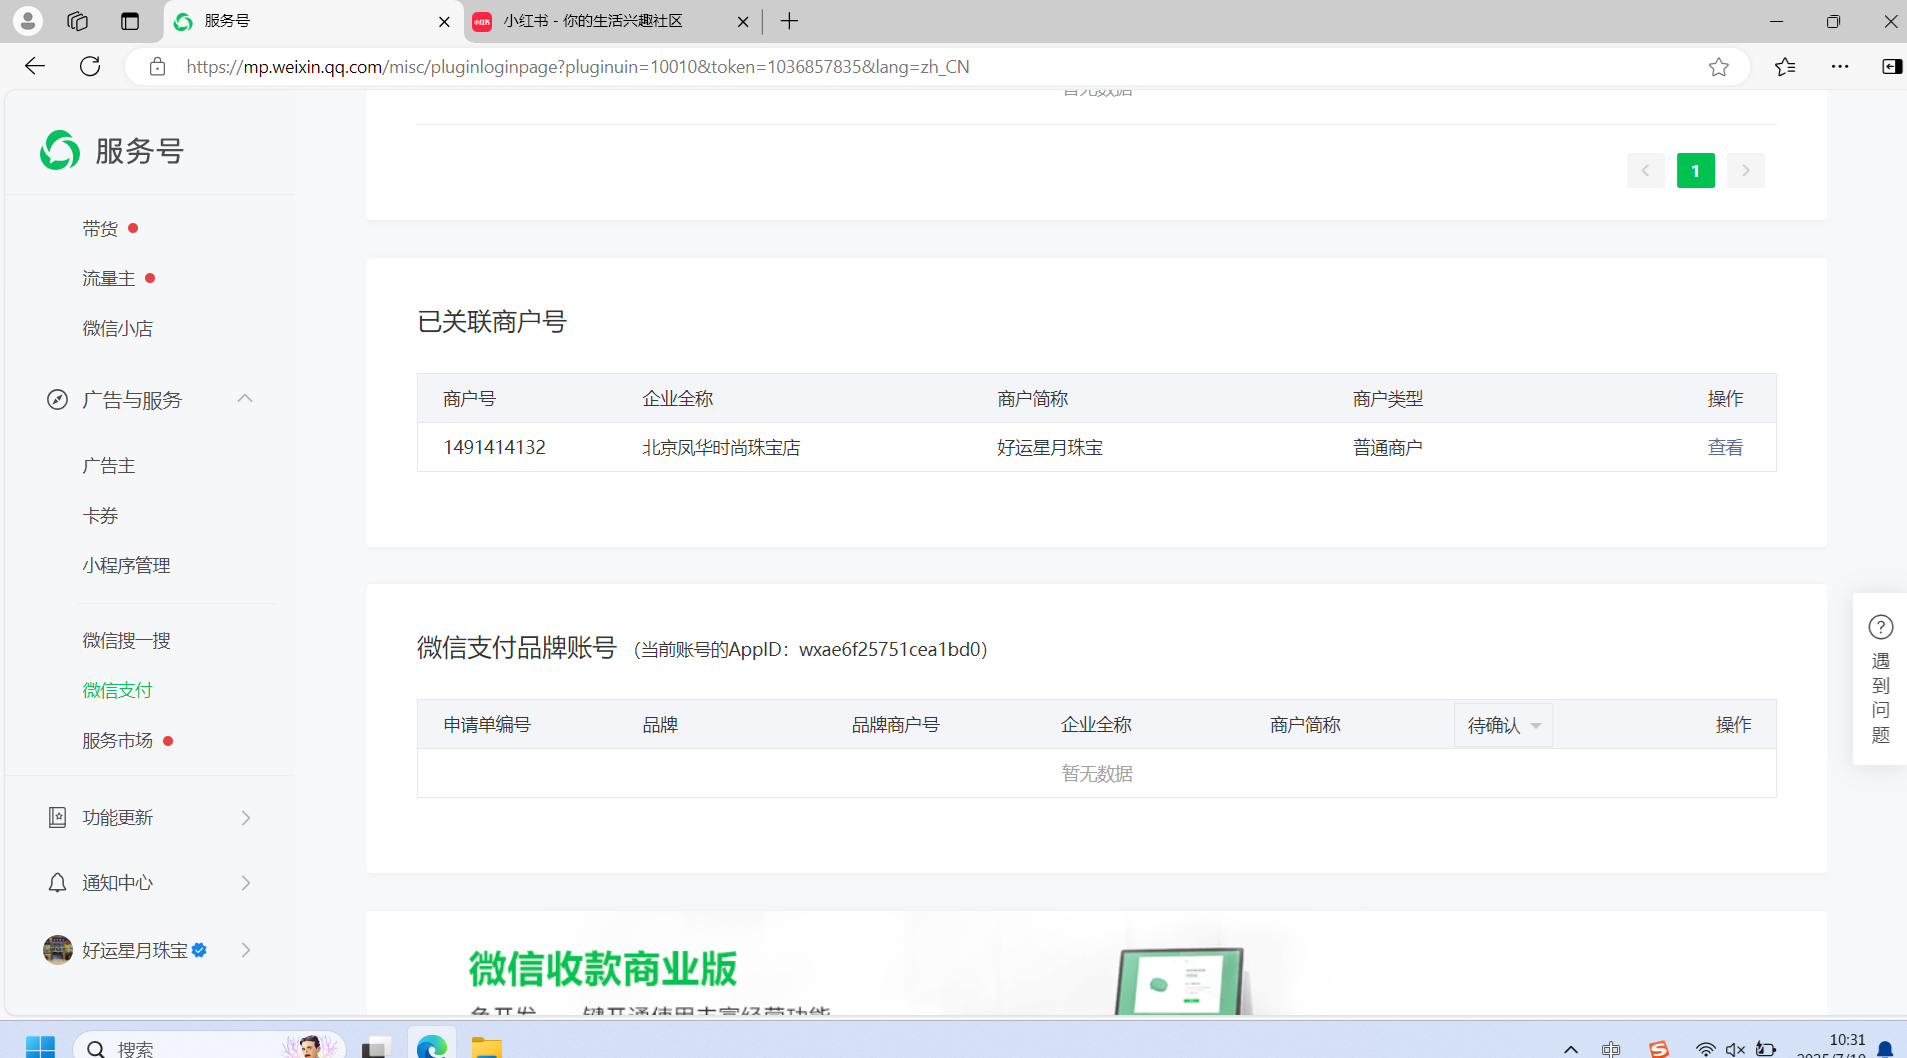Go to previous page in pagination
This screenshot has height=1058, width=1907.
click(1646, 170)
